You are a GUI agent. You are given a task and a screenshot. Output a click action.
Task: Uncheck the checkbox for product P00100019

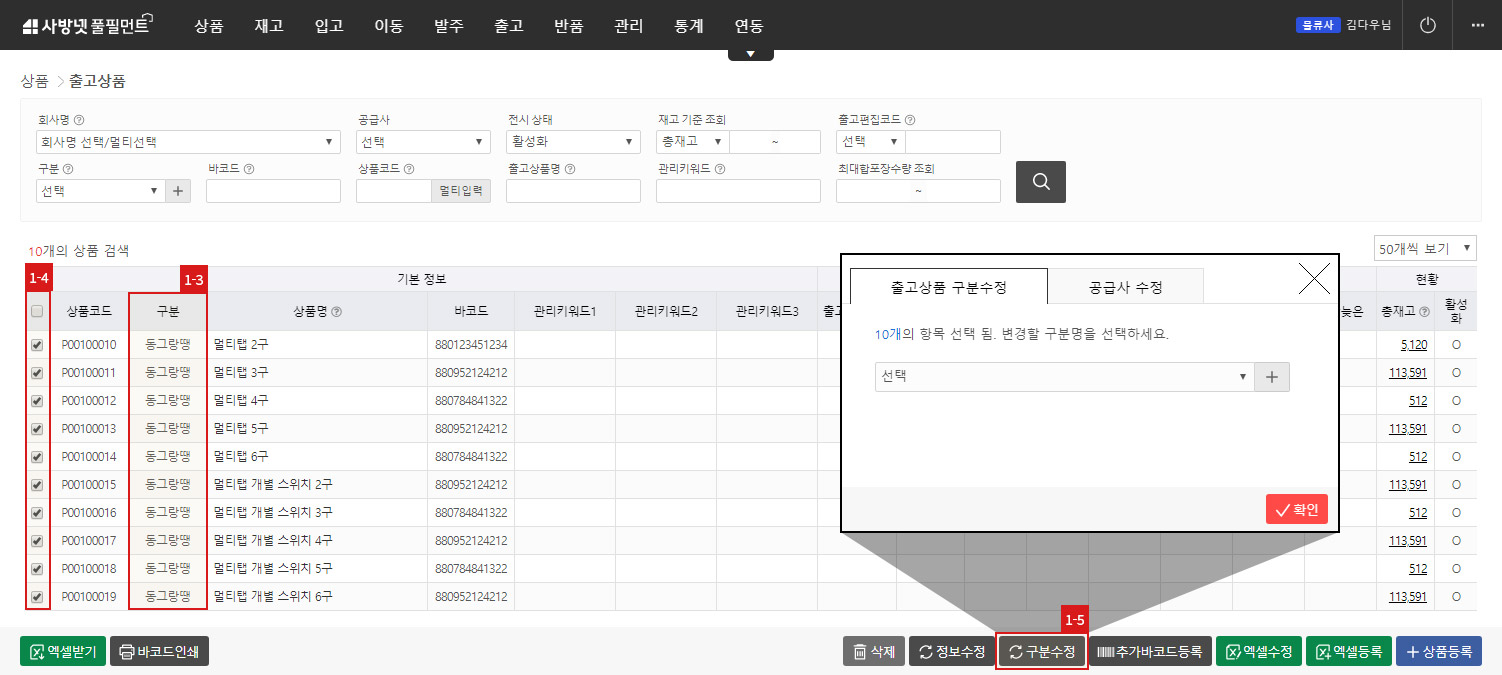(37, 596)
